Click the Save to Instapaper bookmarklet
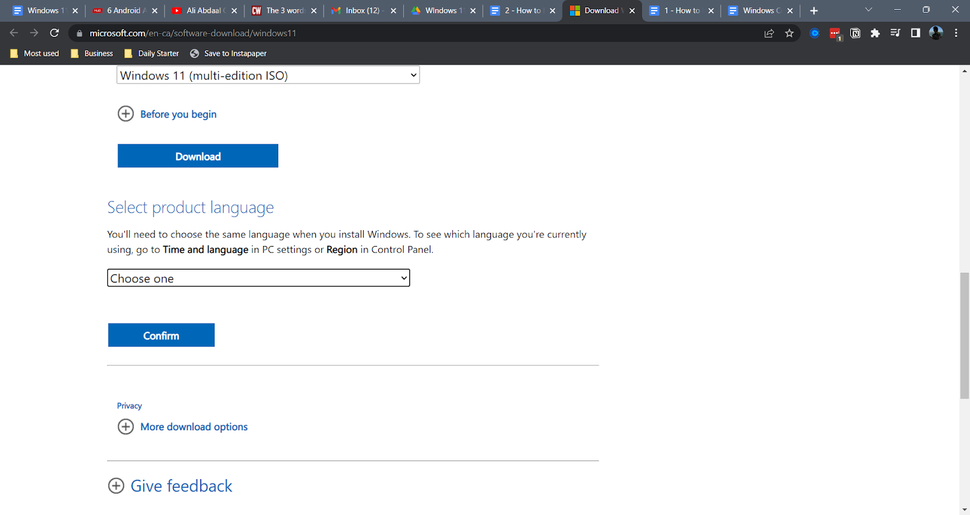 pyautogui.click(x=228, y=53)
